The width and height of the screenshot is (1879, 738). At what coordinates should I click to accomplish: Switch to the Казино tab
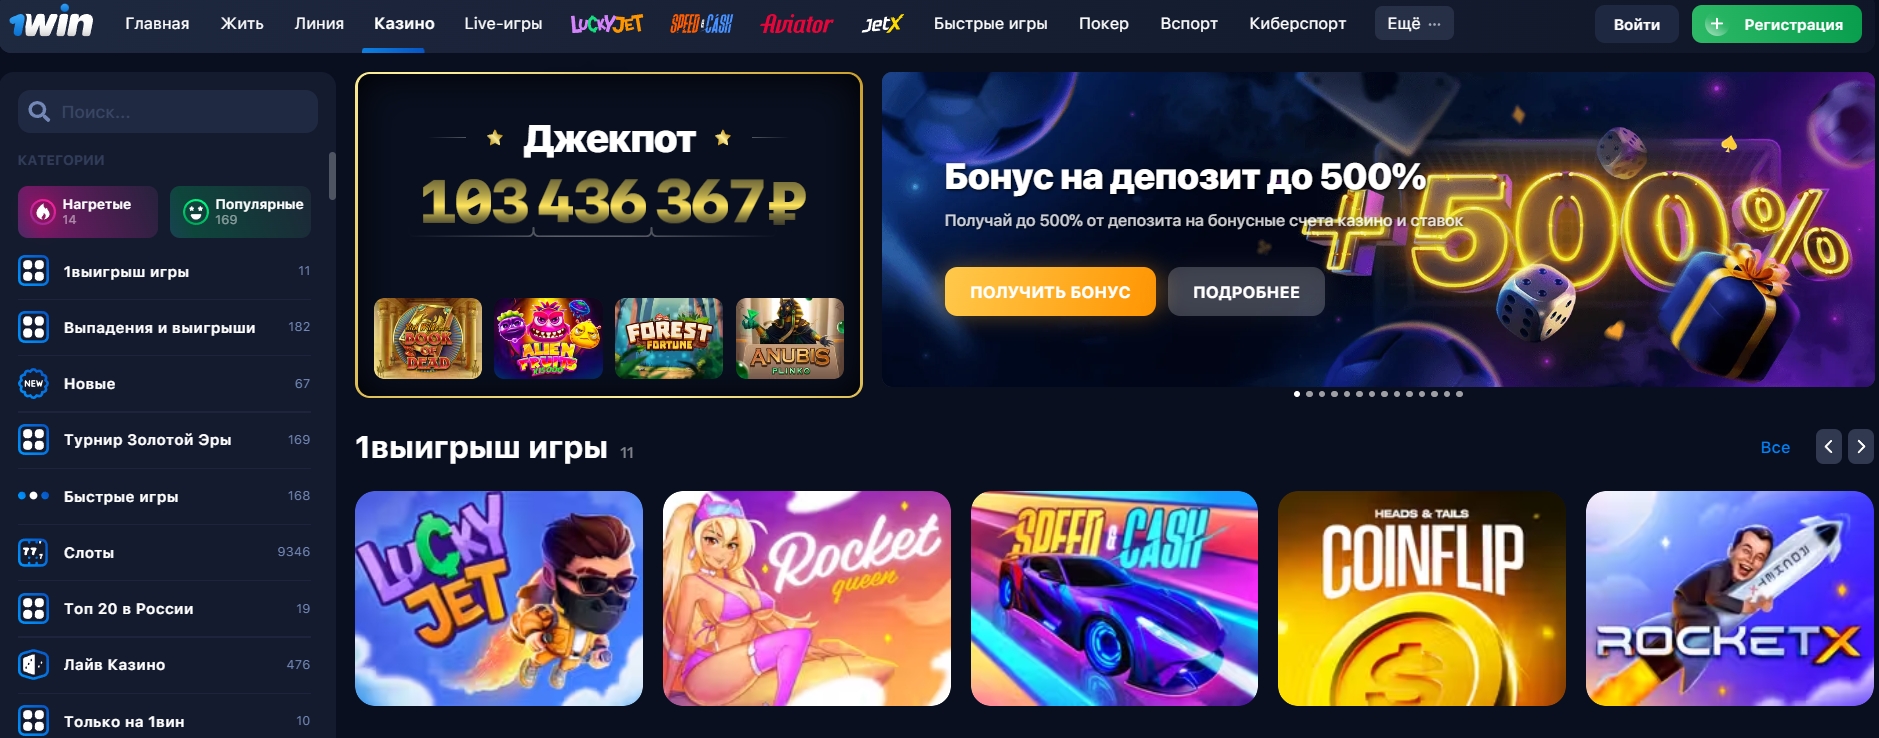404,24
